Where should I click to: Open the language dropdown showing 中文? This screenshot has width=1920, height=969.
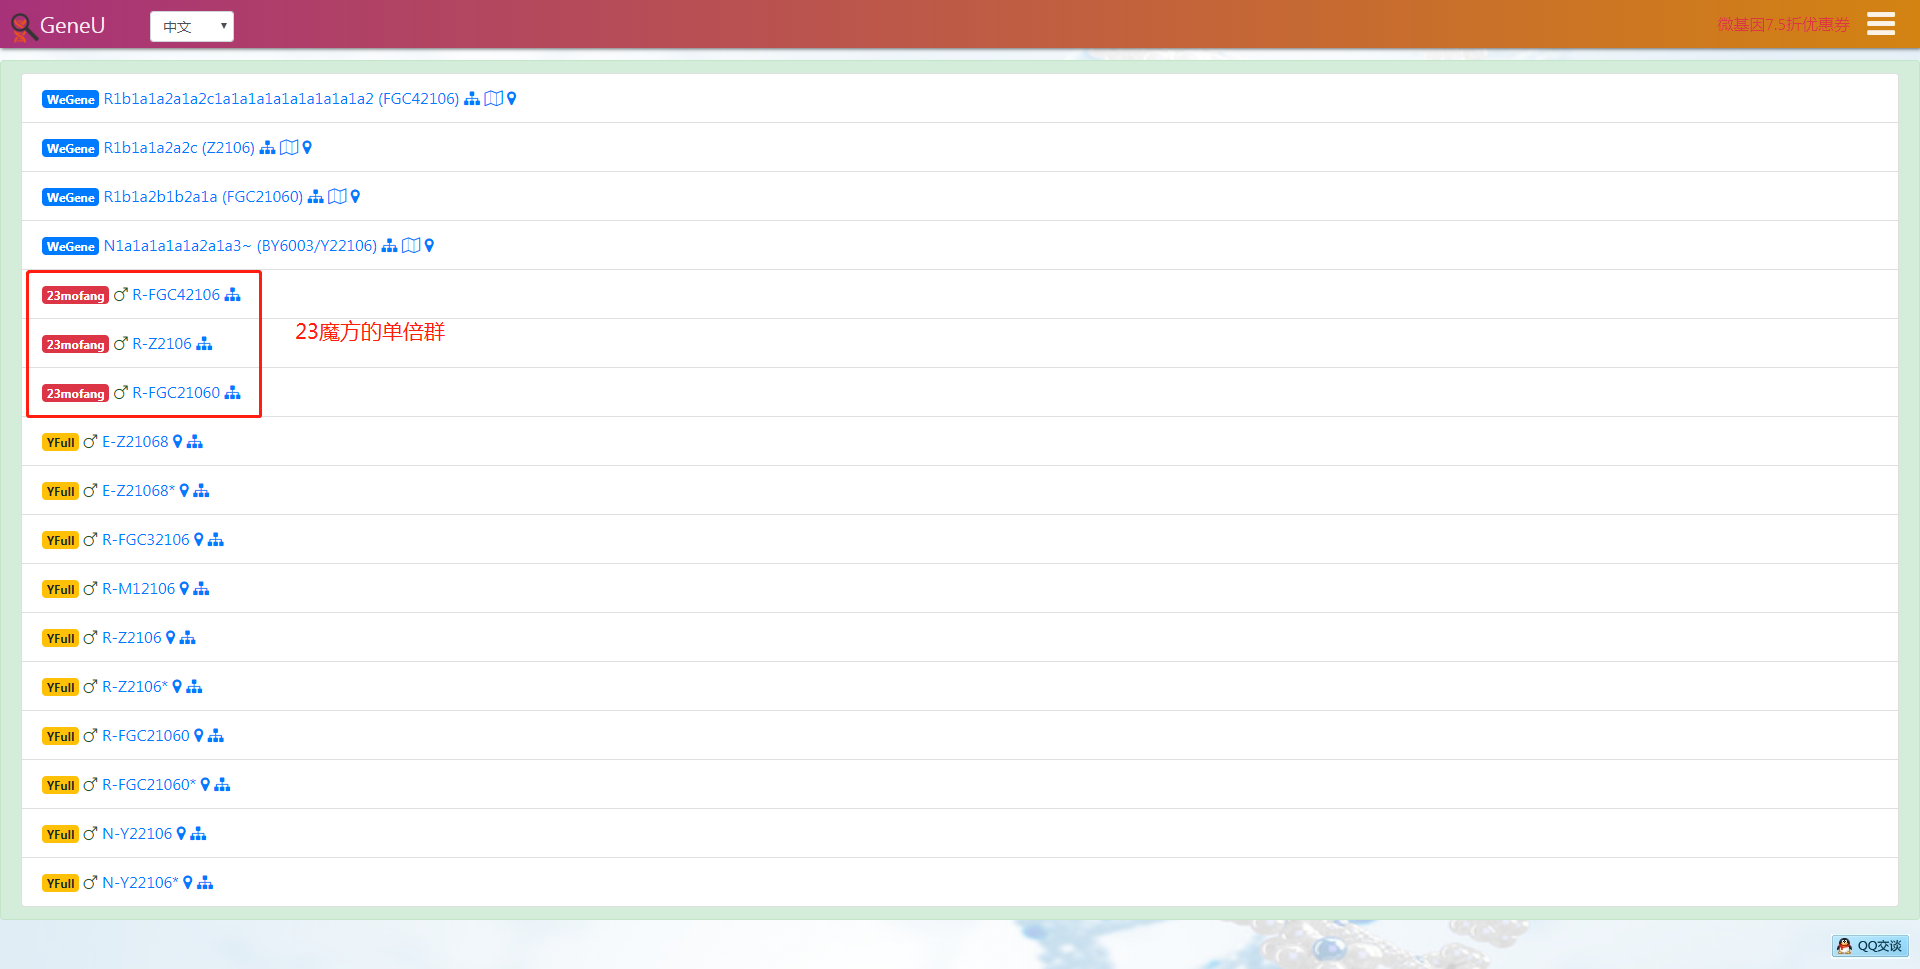[191, 27]
